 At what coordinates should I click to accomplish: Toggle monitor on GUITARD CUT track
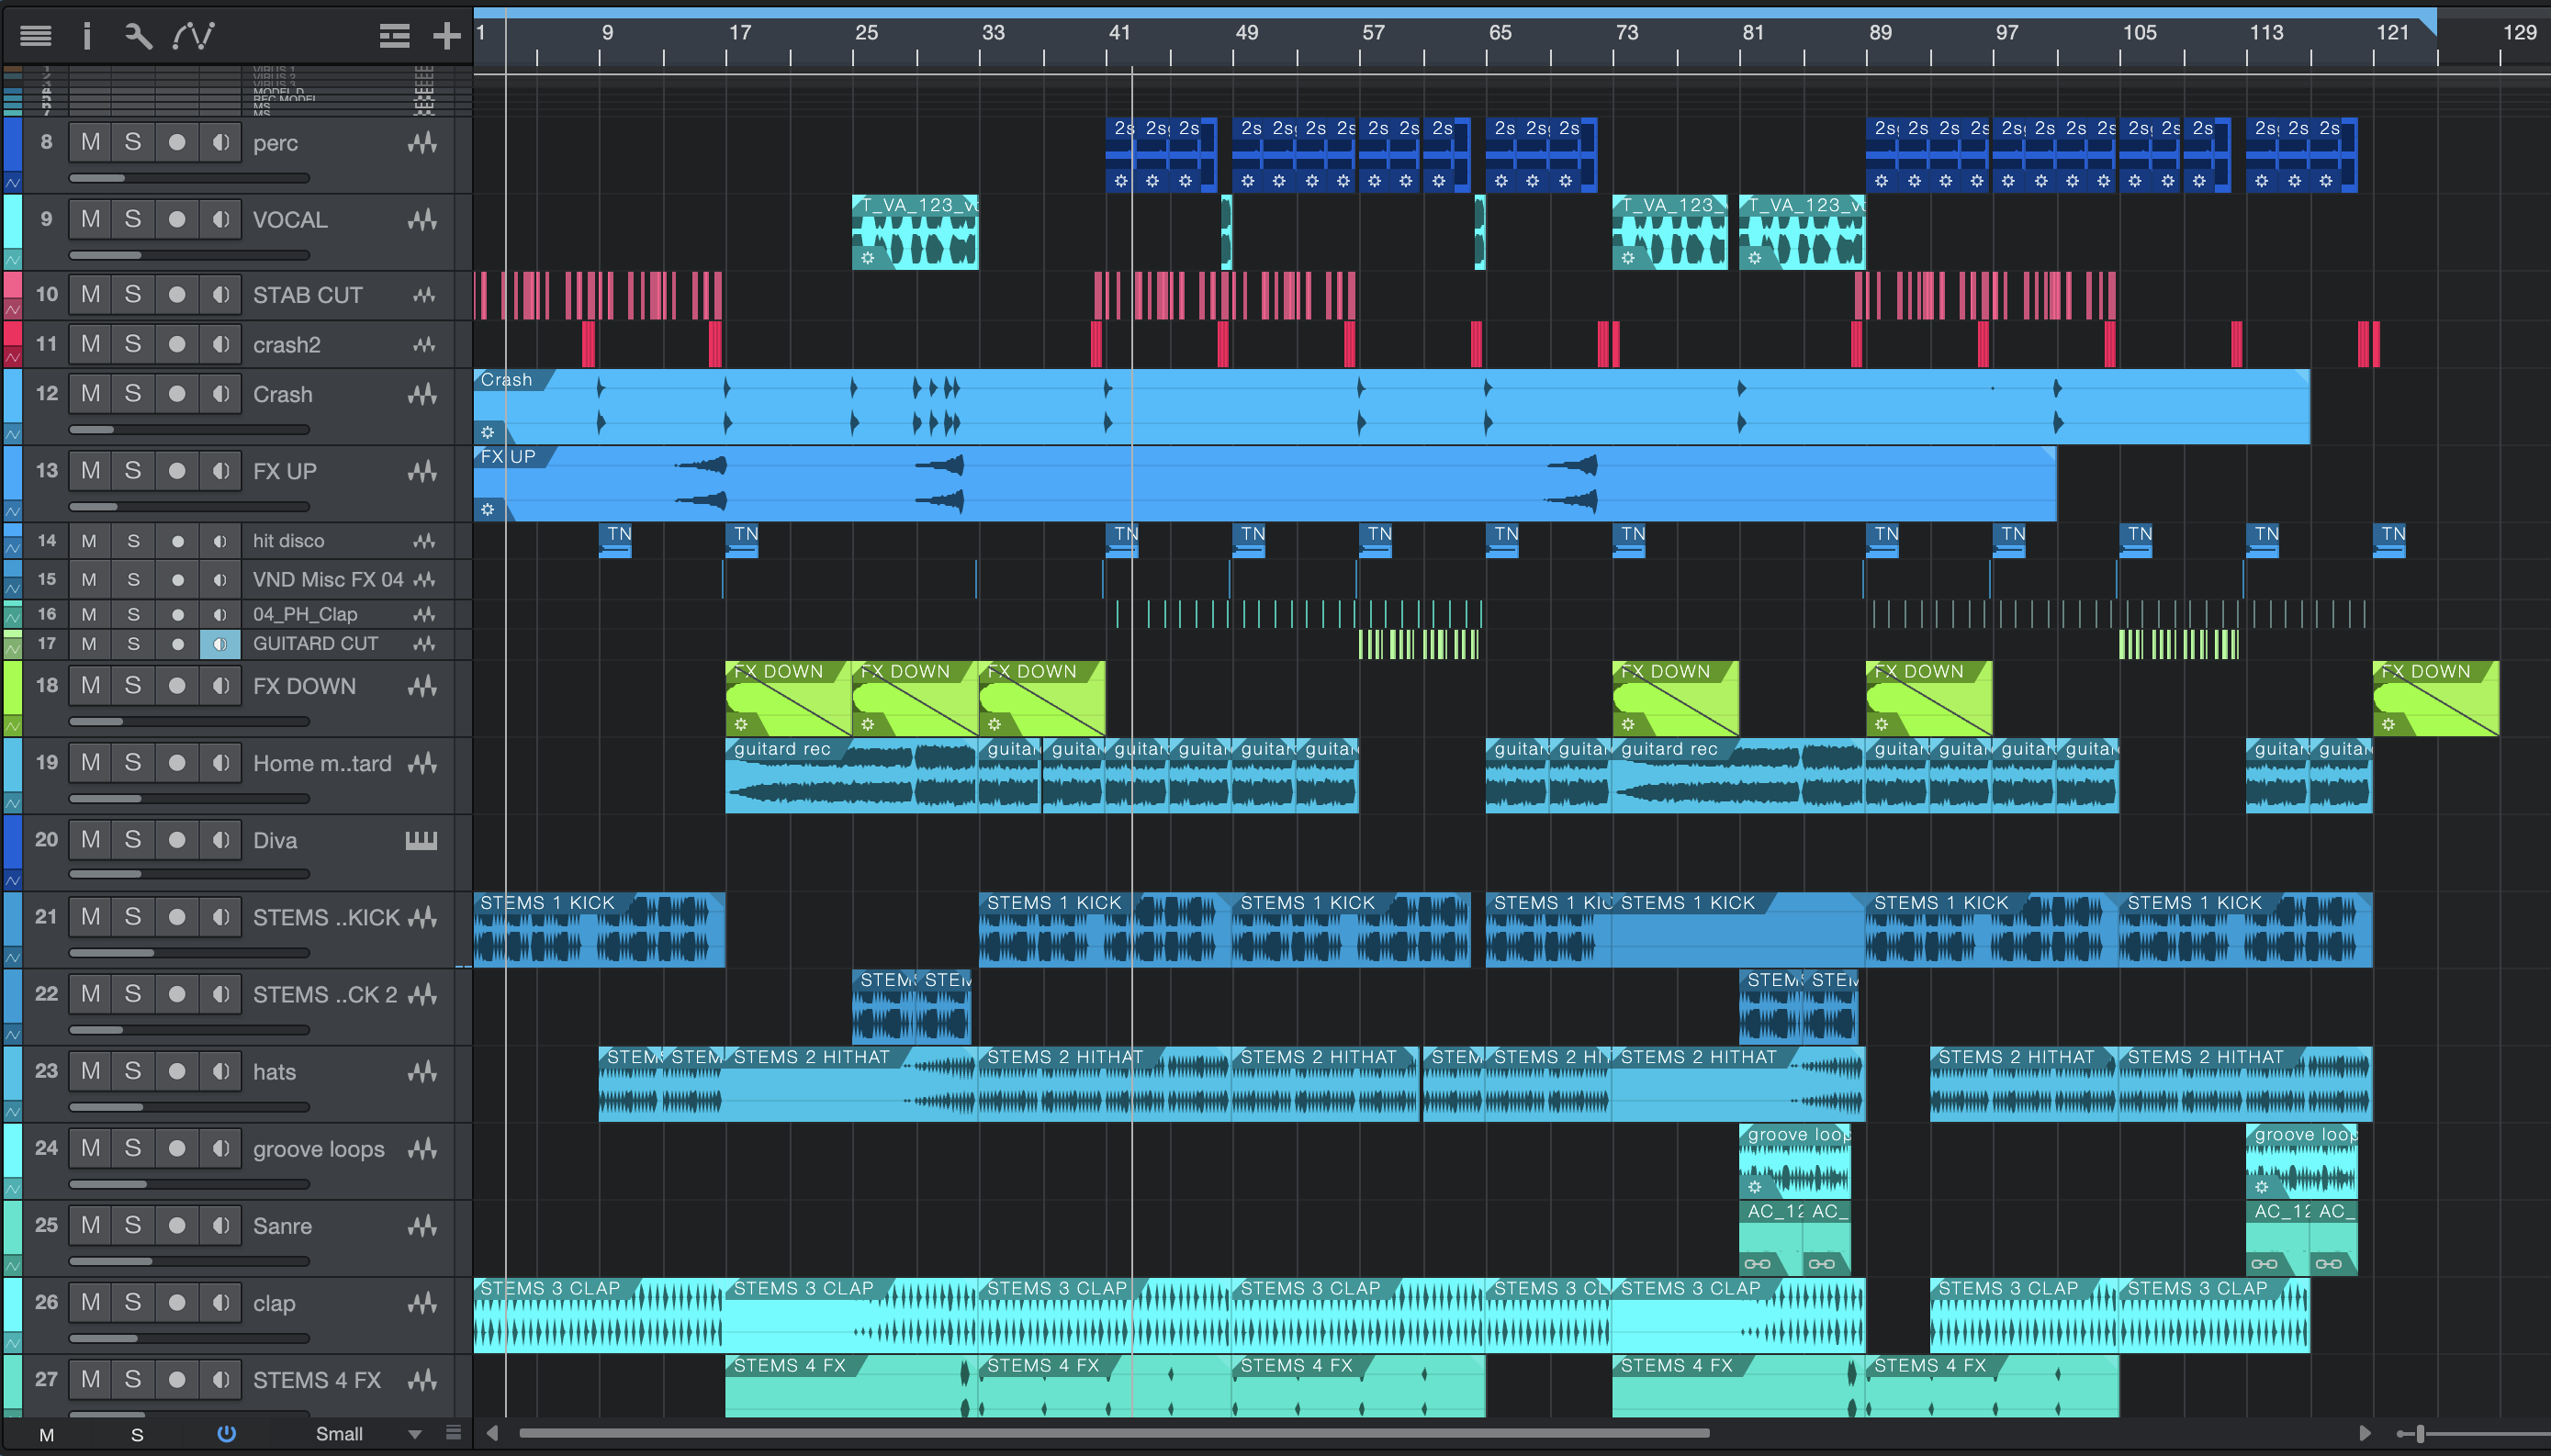(x=220, y=644)
